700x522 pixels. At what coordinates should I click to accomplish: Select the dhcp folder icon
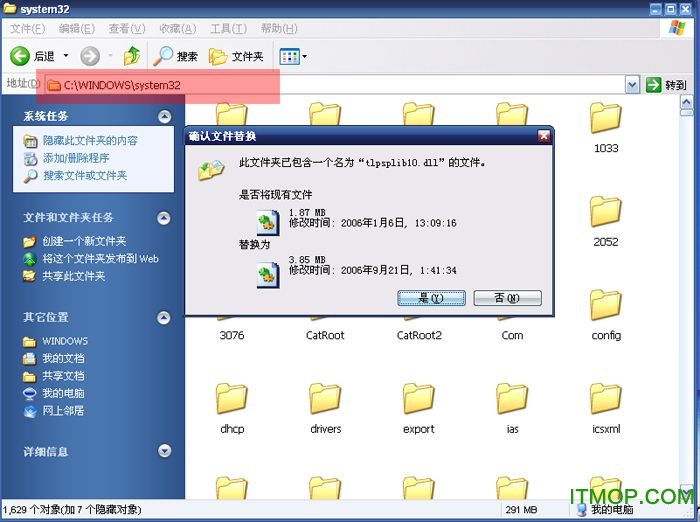(x=232, y=399)
